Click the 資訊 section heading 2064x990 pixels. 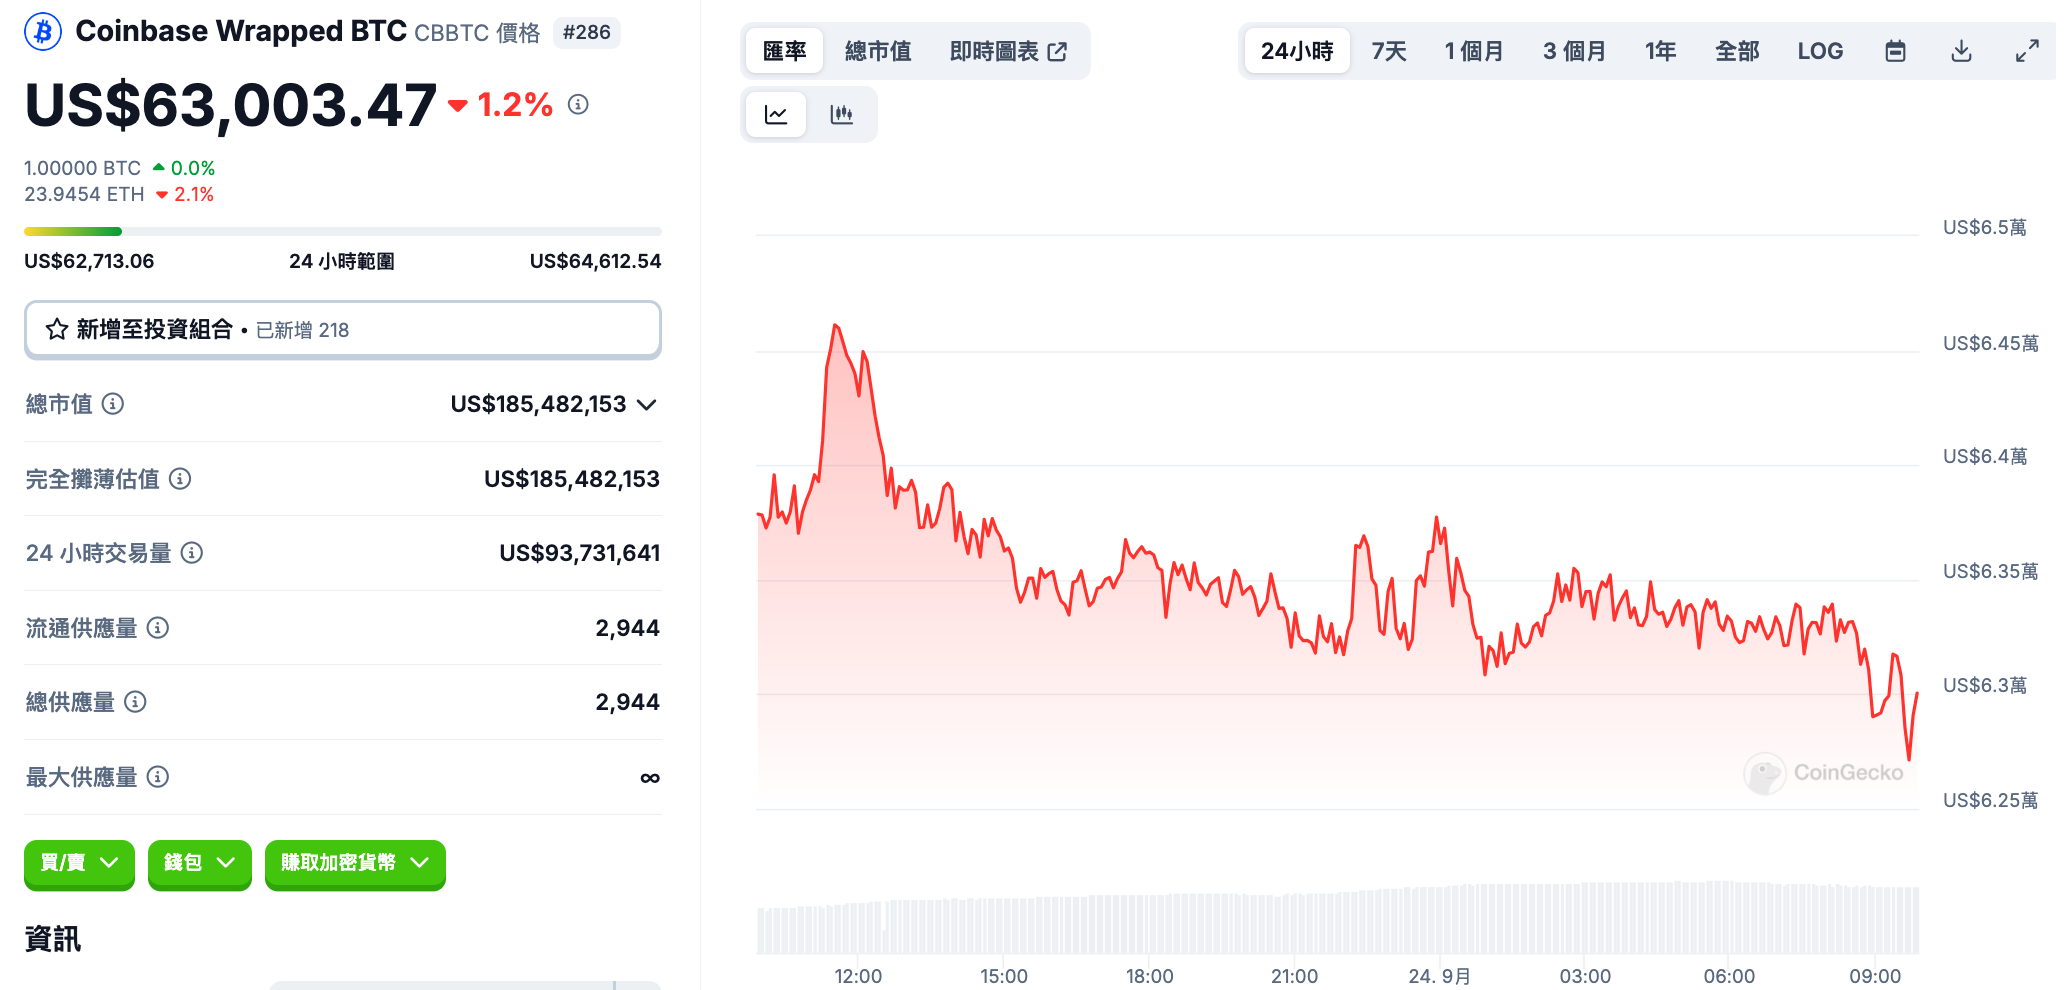point(53,939)
